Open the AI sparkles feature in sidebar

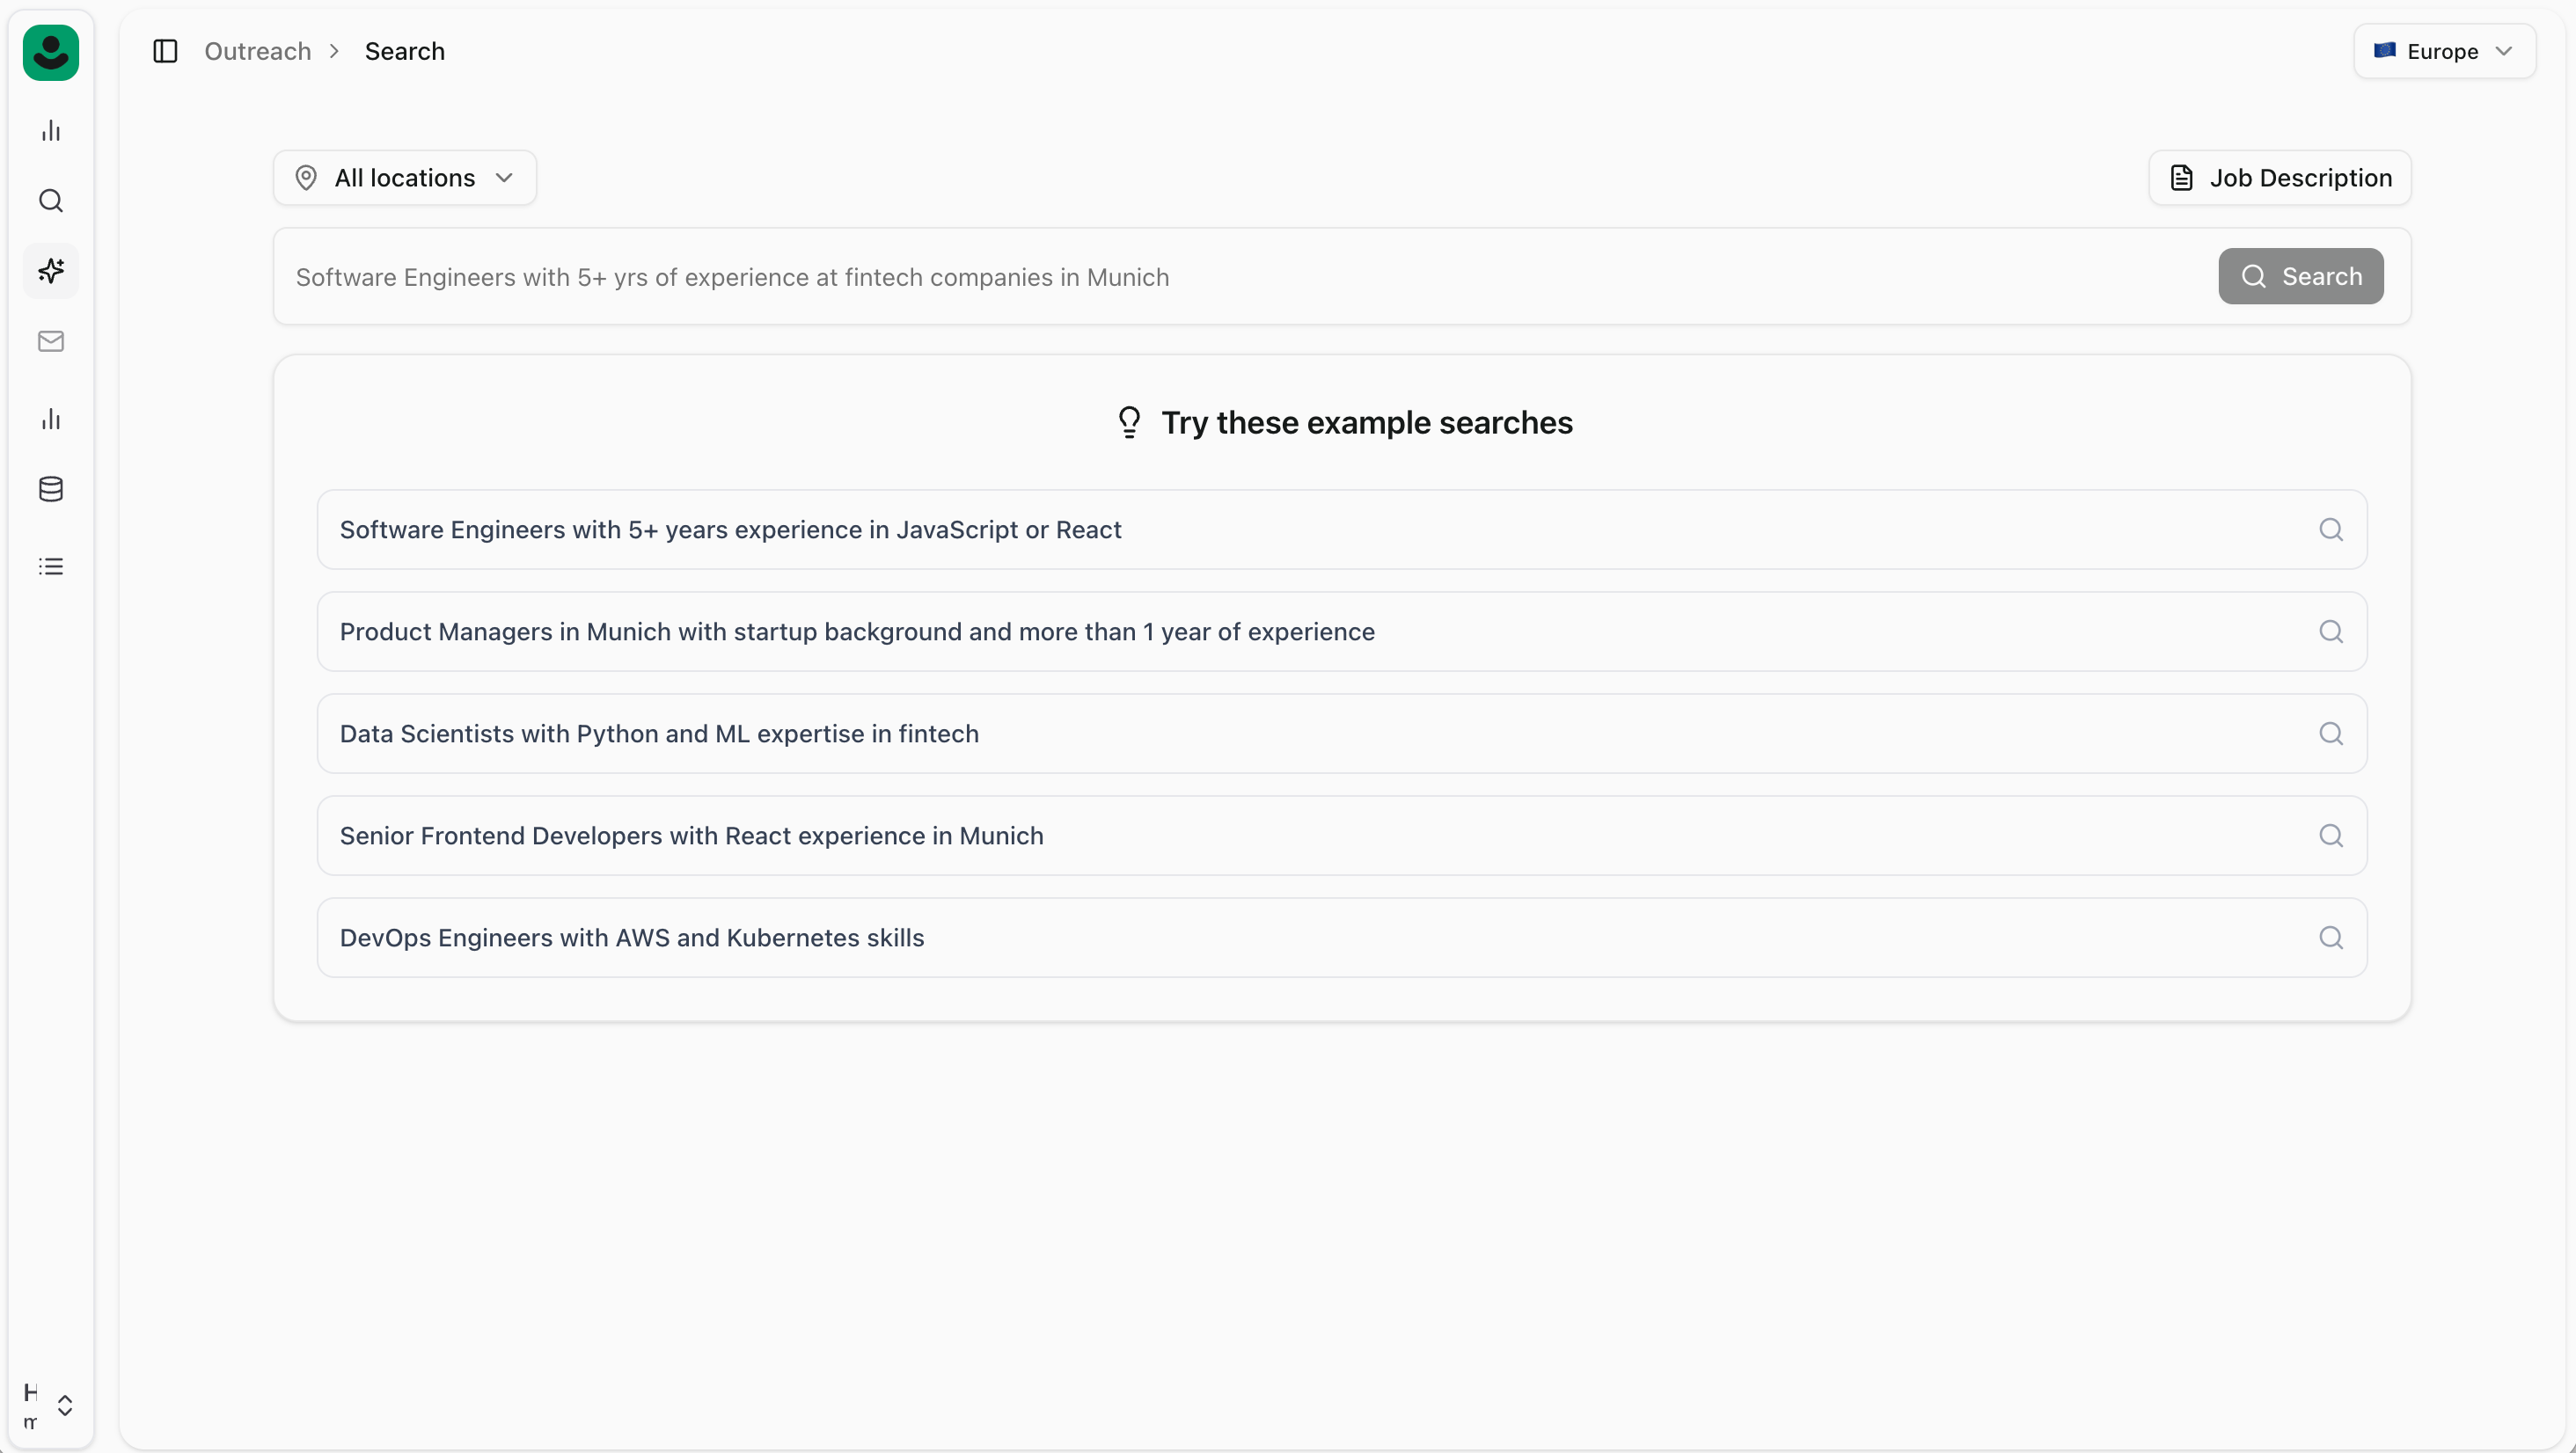tap(50, 270)
